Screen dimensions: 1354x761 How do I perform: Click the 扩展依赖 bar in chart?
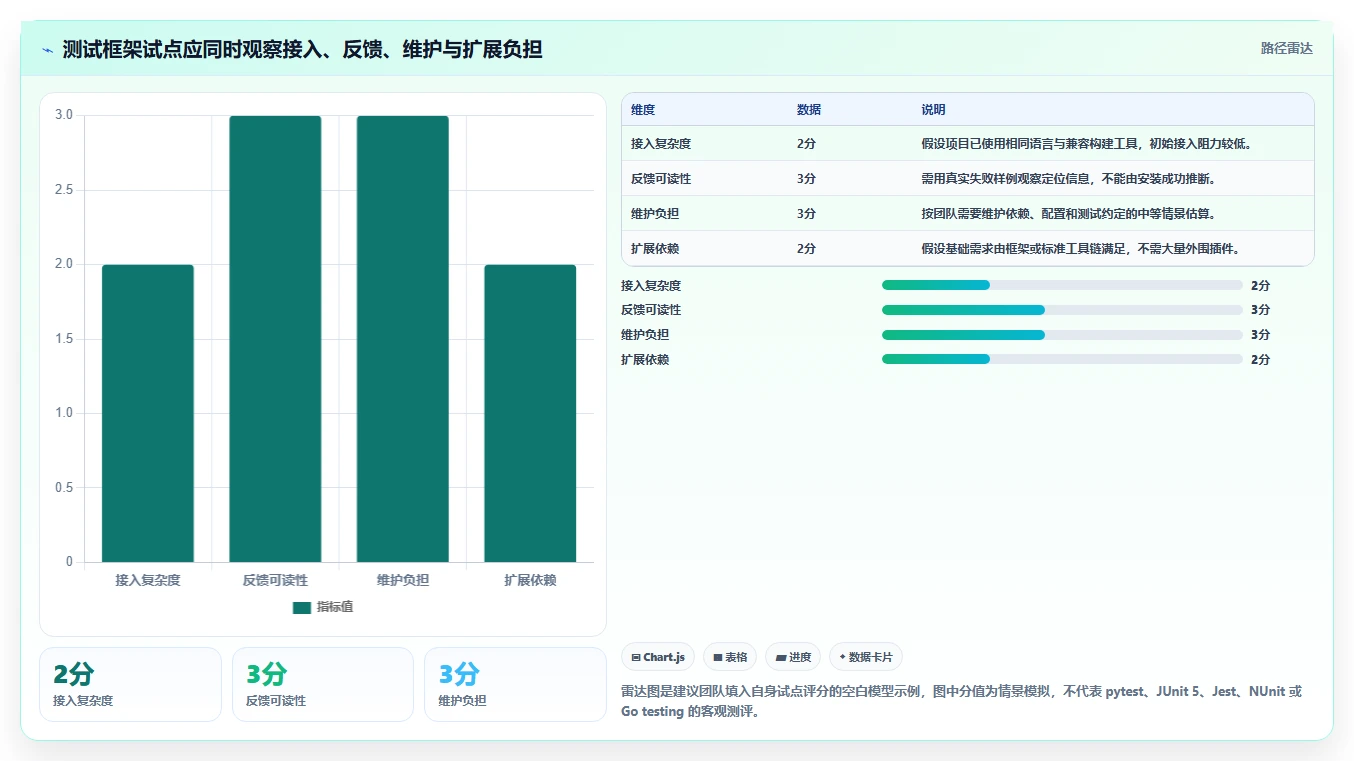coord(530,413)
